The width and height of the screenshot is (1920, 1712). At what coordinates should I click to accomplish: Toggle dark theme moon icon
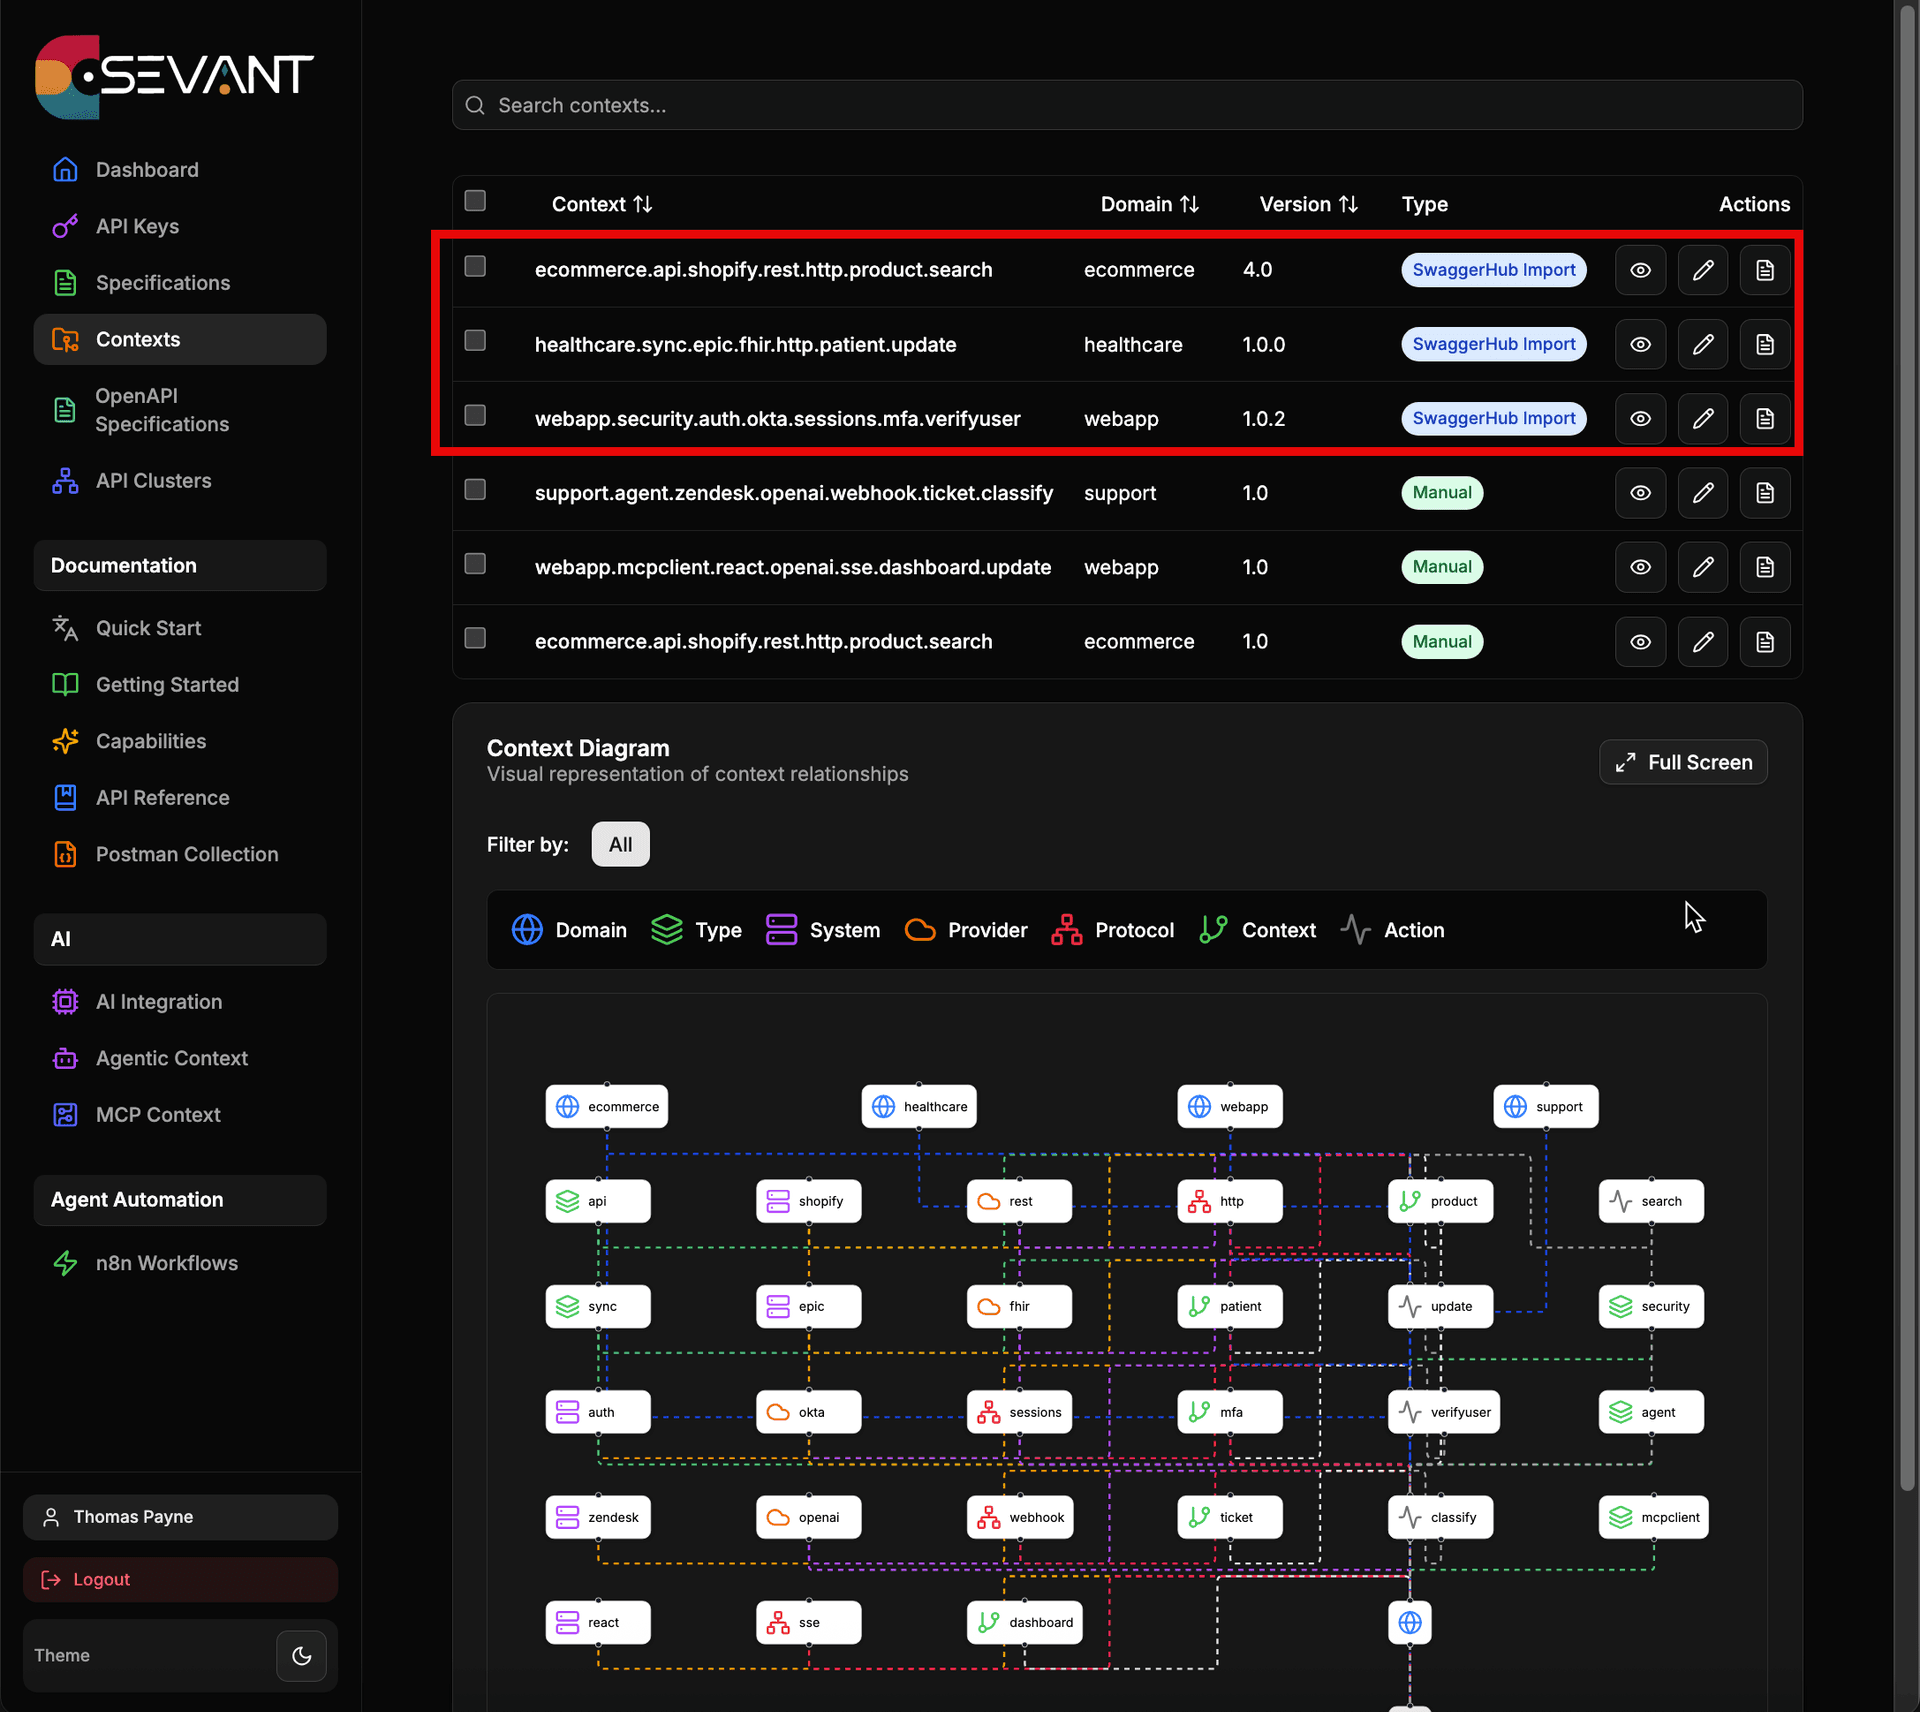tap(301, 1656)
